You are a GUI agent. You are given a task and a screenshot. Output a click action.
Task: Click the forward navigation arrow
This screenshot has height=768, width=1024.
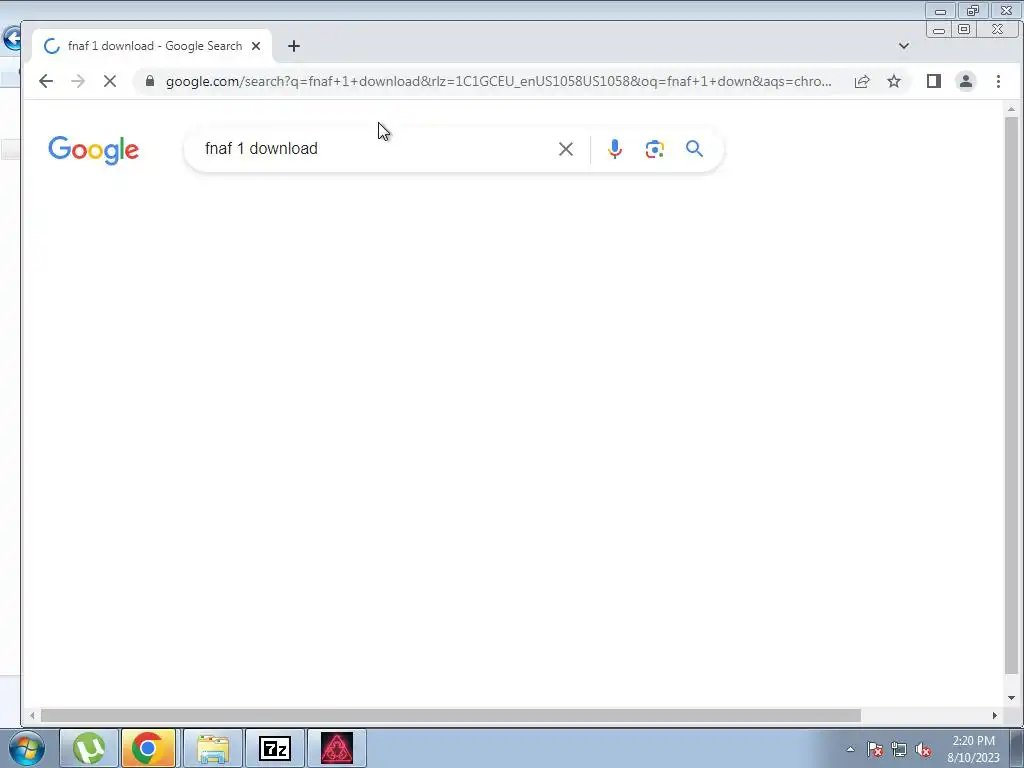[x=78, y=81]
